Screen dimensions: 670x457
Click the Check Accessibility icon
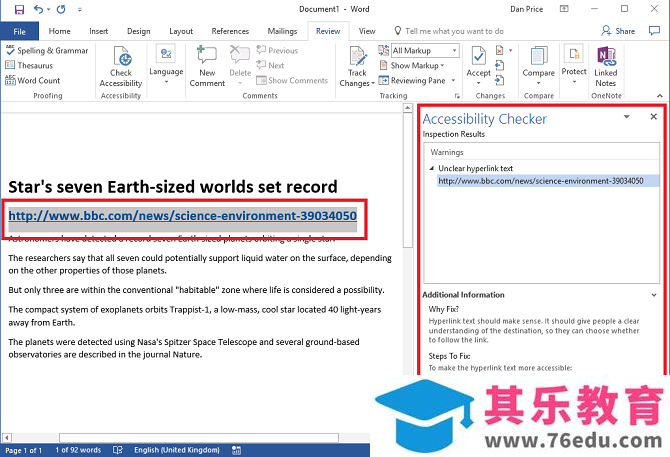[x=122, y=58]
